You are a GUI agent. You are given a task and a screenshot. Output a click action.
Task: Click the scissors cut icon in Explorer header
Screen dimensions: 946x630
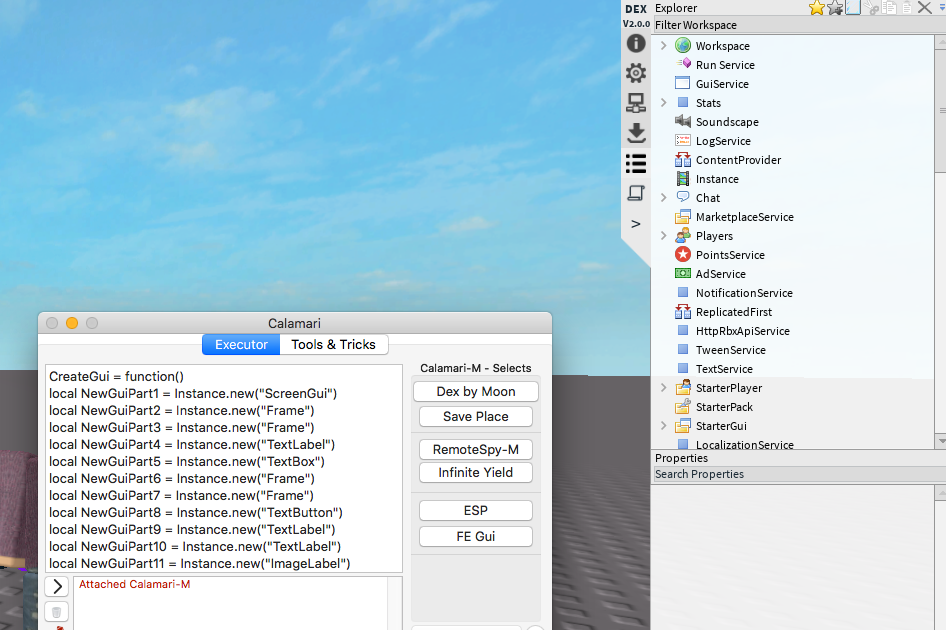click(x=871, y=8)
